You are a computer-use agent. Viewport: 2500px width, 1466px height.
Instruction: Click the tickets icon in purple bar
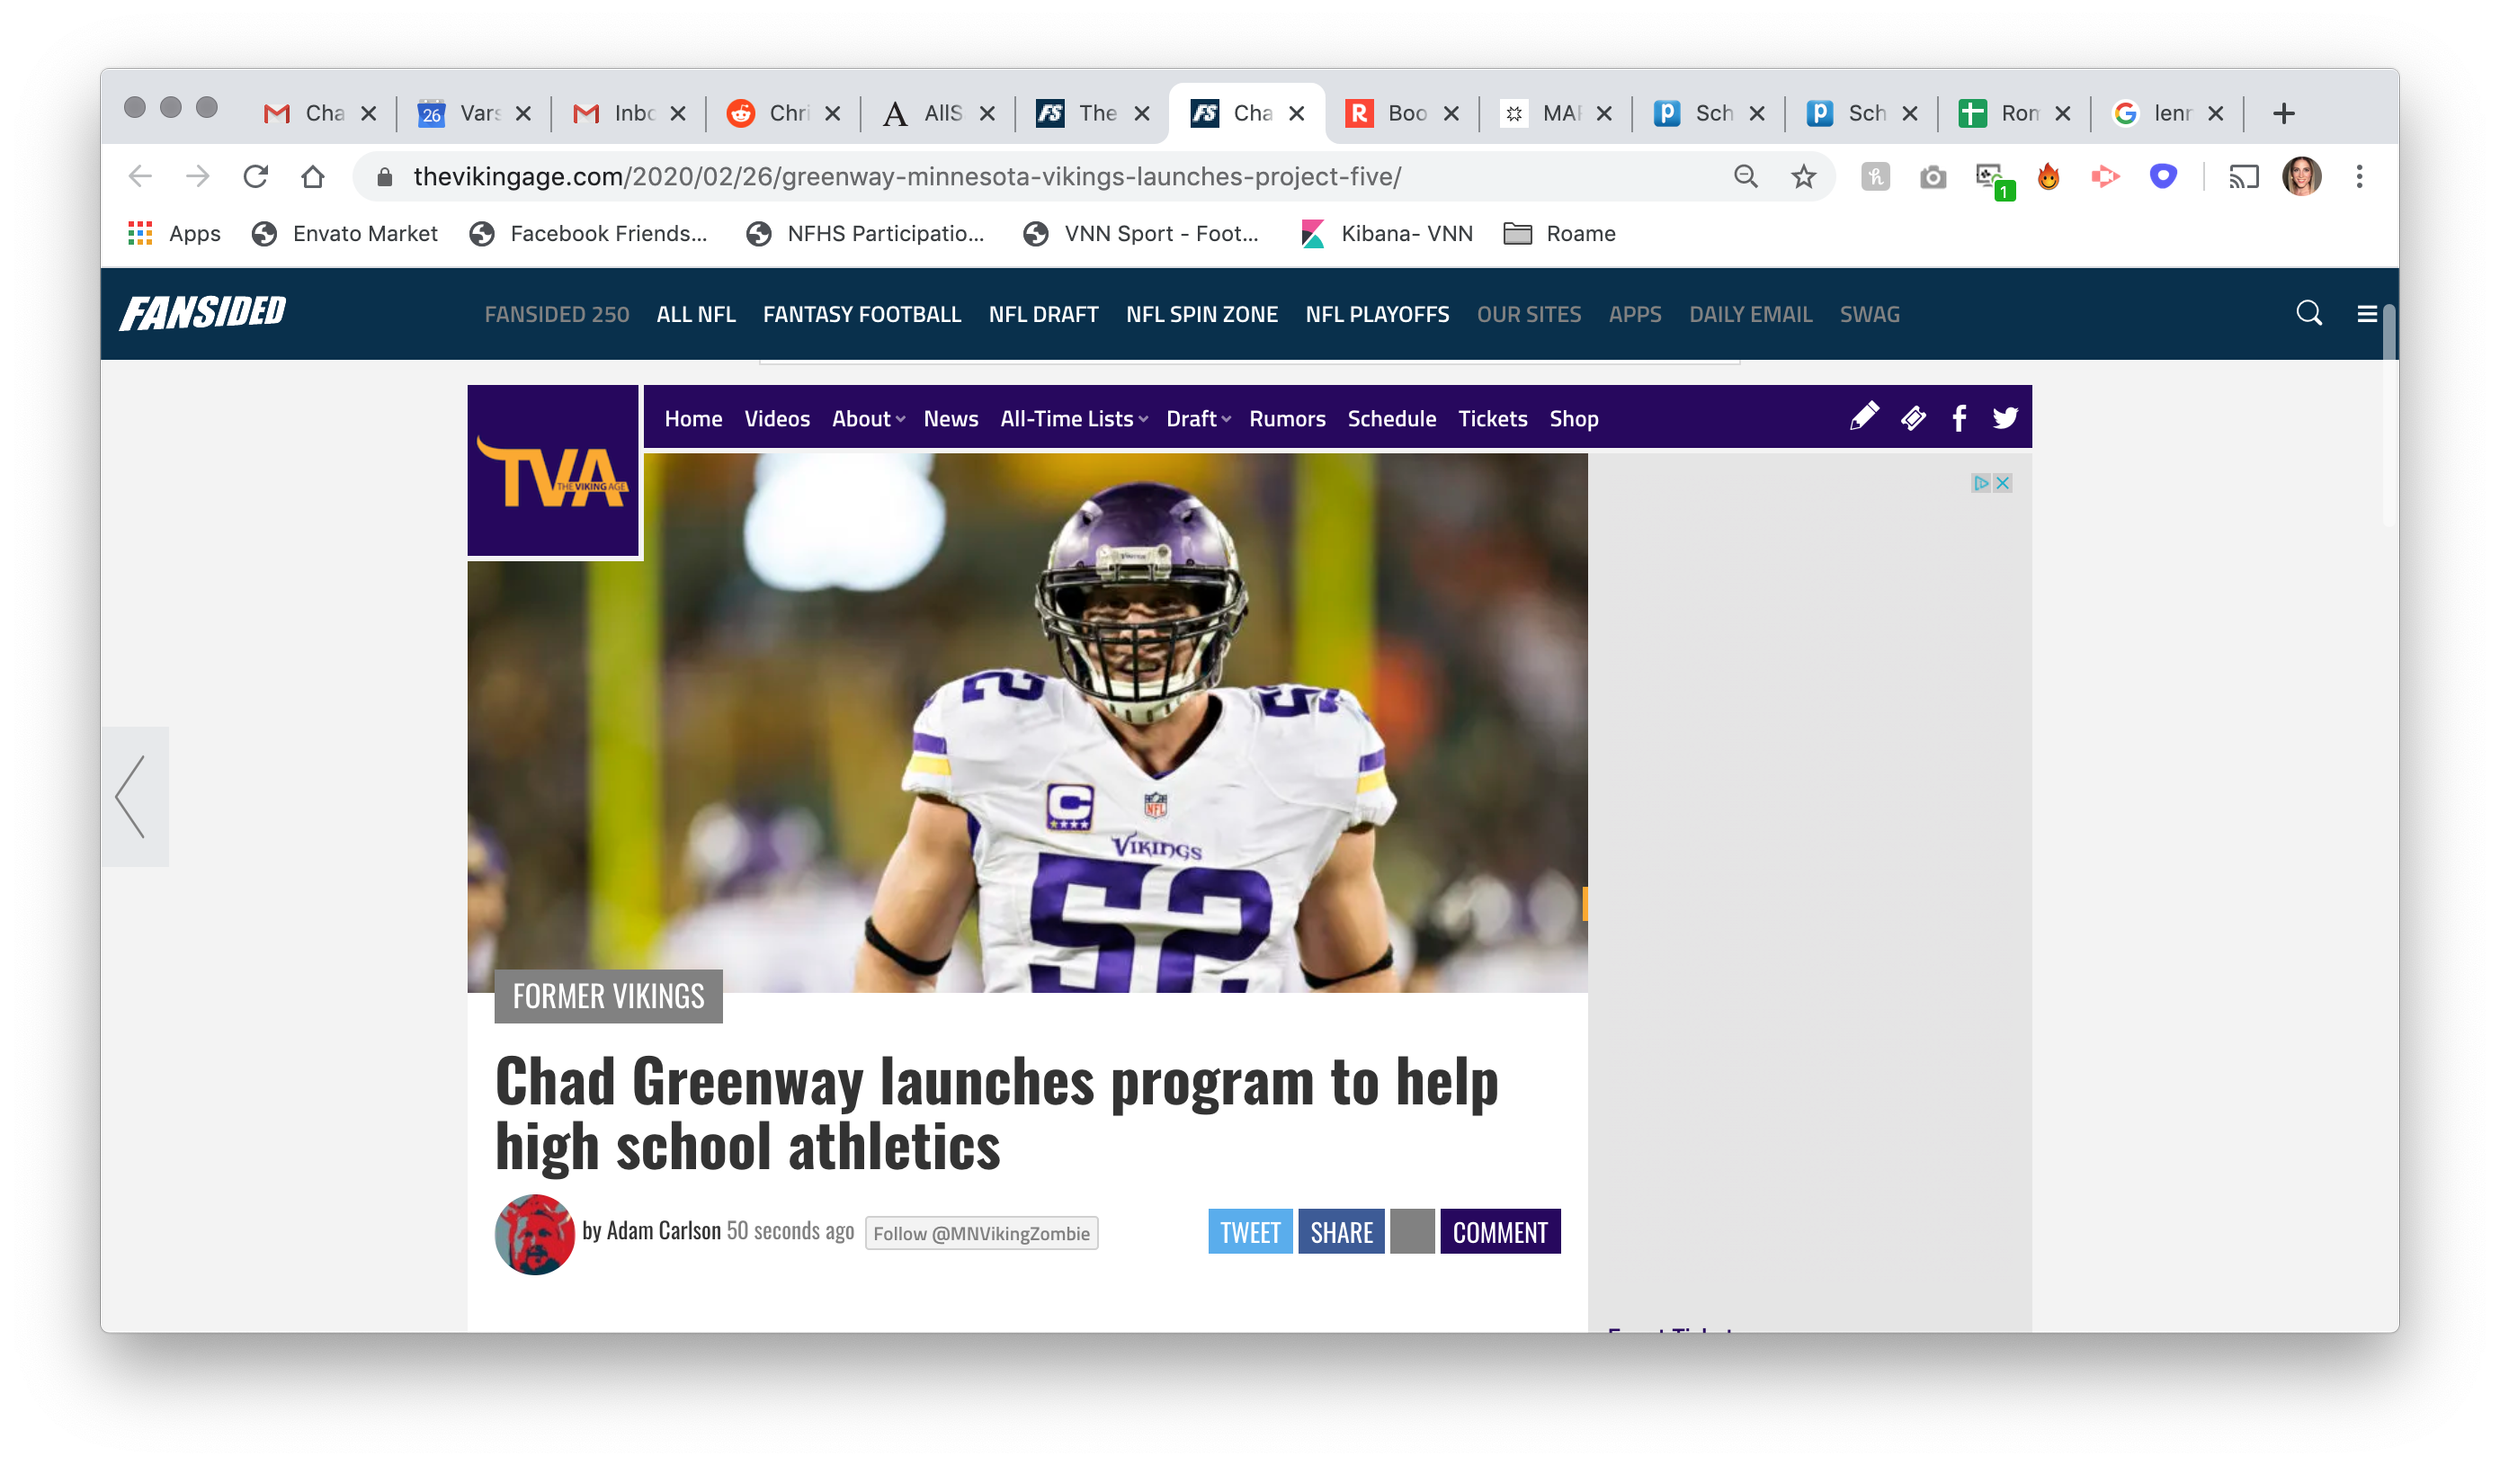click(1913, 418)
